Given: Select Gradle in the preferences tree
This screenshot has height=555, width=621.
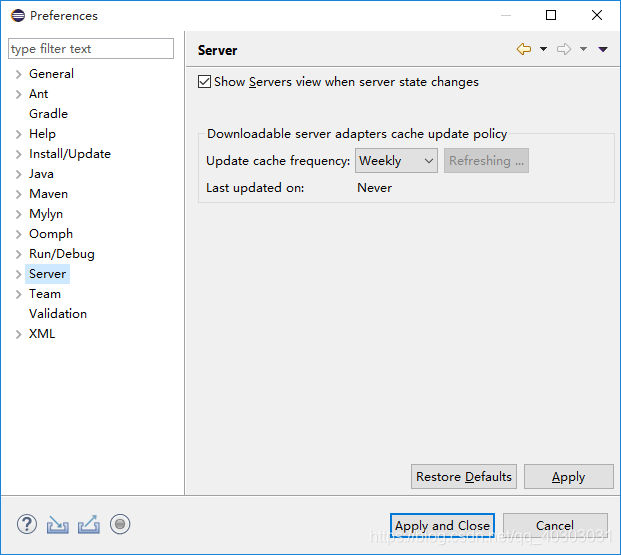Looking at the screenshot, I should click(x=48, y=114).
